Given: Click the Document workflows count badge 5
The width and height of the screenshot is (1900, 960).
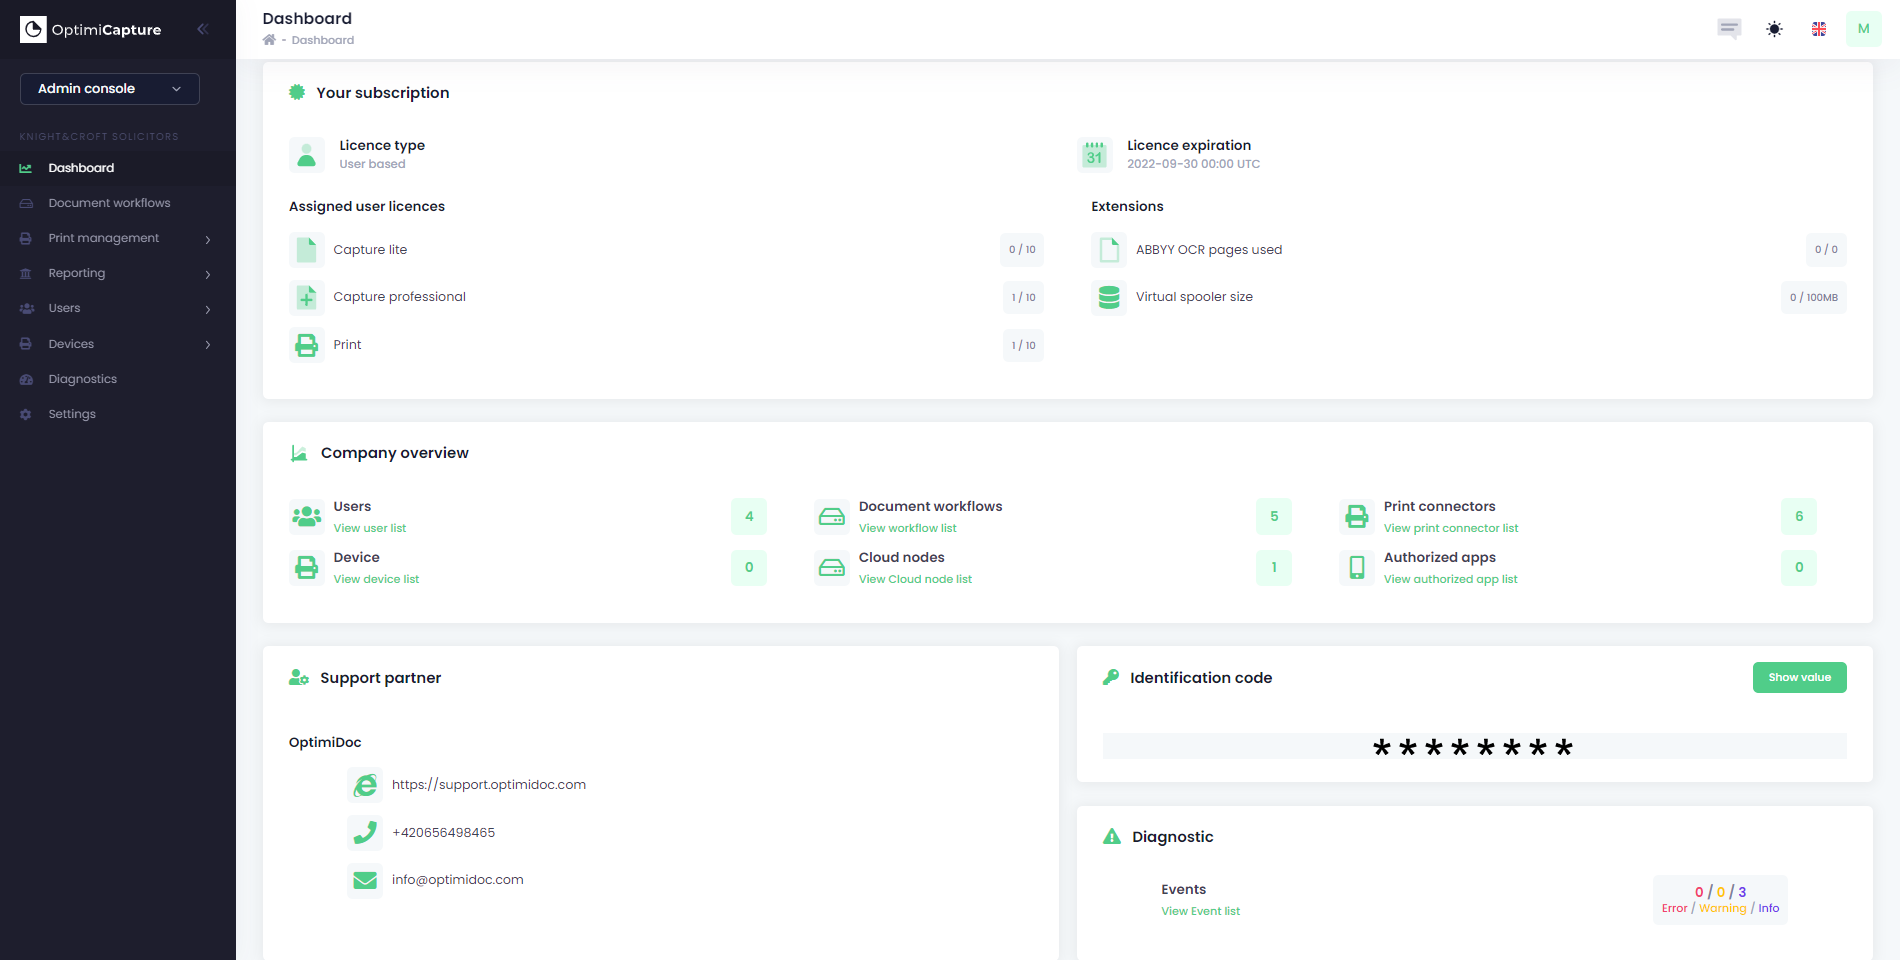Looking at the screenshot, I should pos(1274,516).
